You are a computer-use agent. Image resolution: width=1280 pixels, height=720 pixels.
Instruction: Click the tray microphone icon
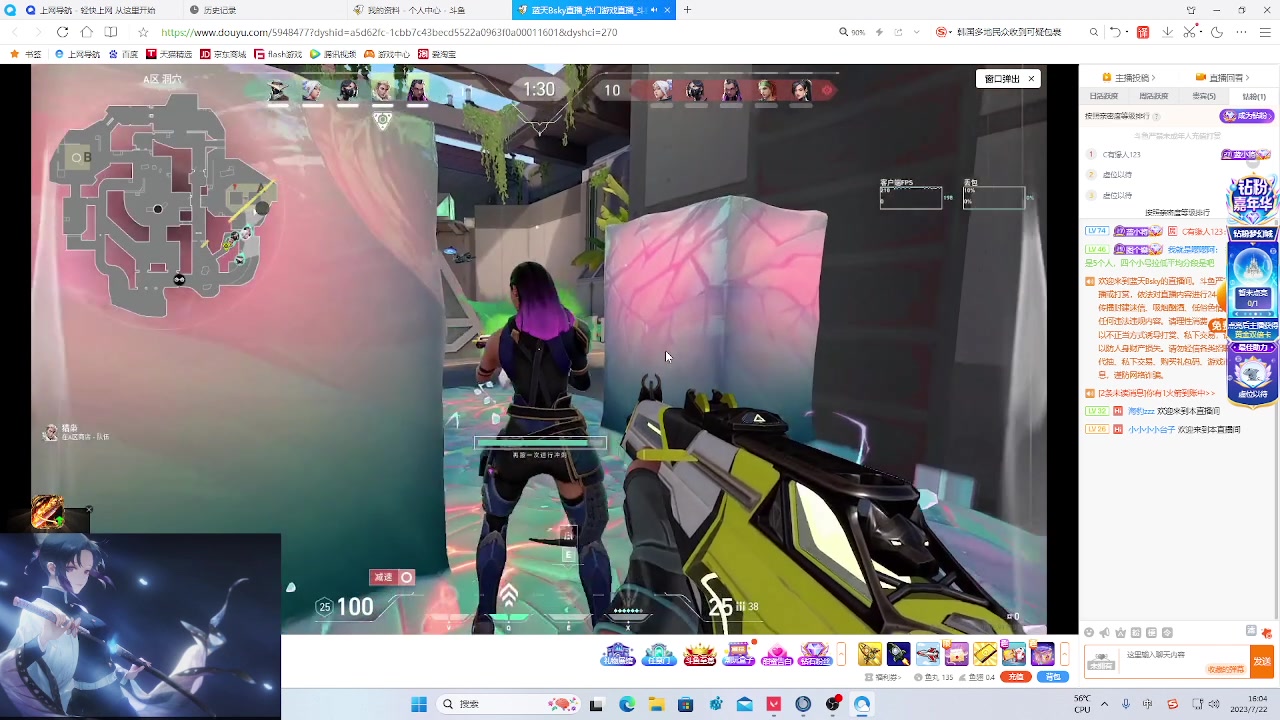(1126, 704)
